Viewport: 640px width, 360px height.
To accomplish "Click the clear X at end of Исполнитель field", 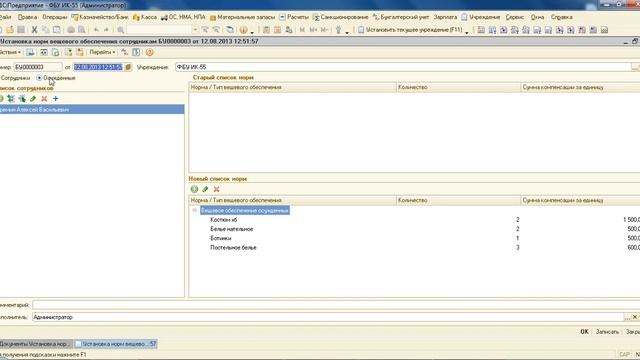I will [635, 317].
